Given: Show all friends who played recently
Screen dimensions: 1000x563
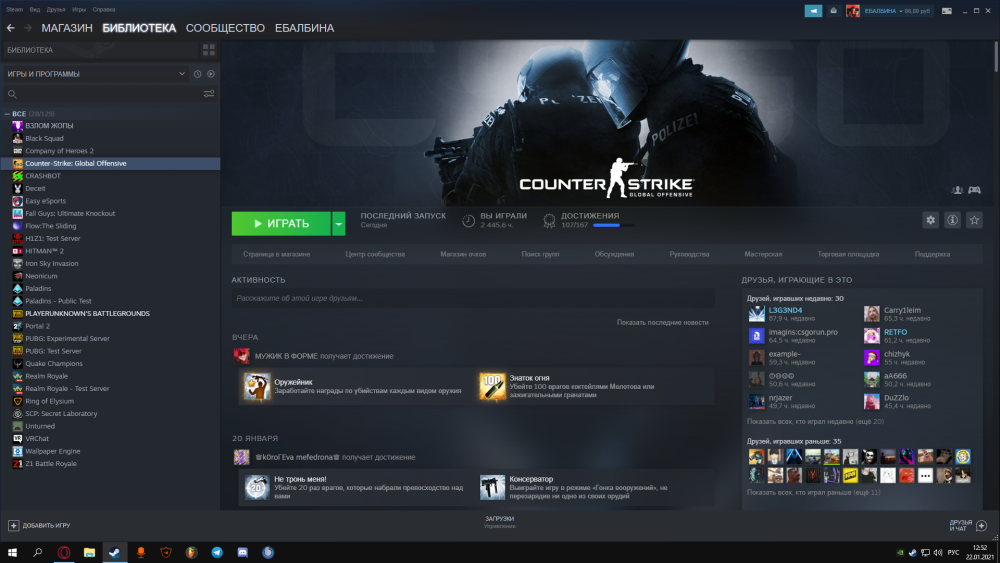Looking at the screenshot, I should pyautogui.click(x=815, y=421).
